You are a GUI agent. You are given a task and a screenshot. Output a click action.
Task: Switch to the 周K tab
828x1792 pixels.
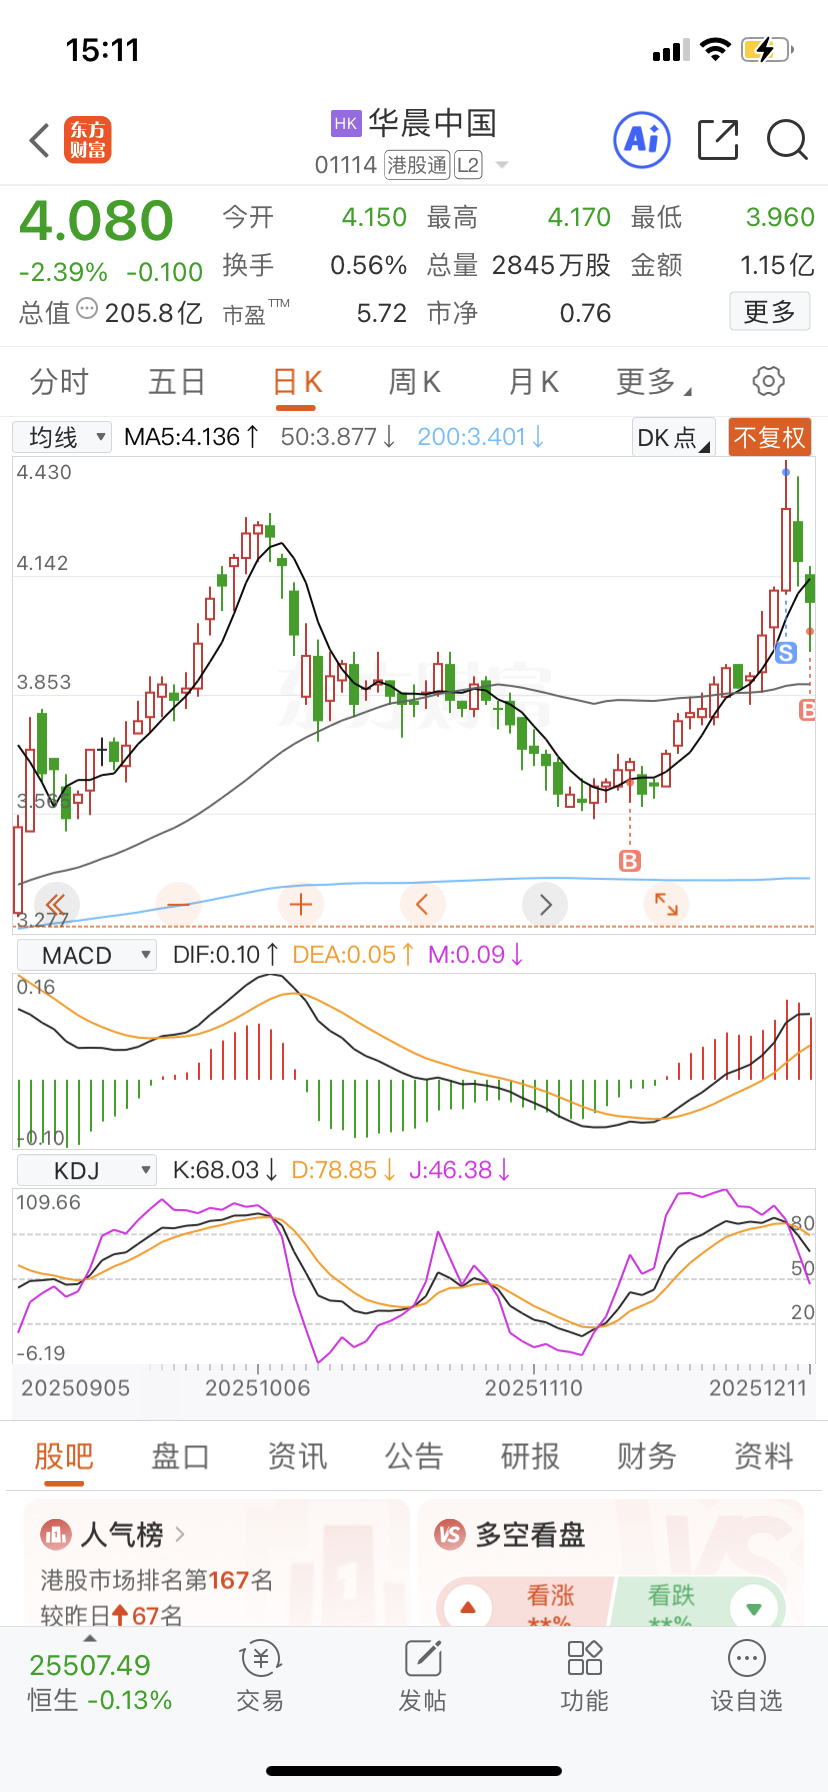(x=414, y=382)
